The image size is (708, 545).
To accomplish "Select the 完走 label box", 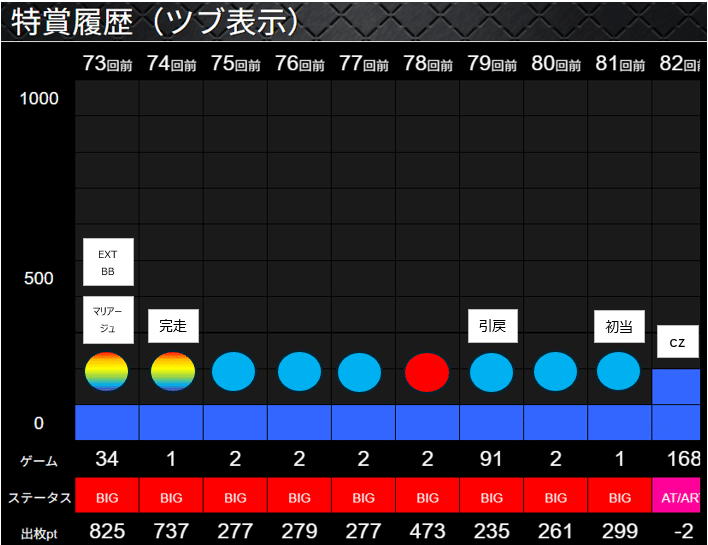I will click(x=173, y=326).
